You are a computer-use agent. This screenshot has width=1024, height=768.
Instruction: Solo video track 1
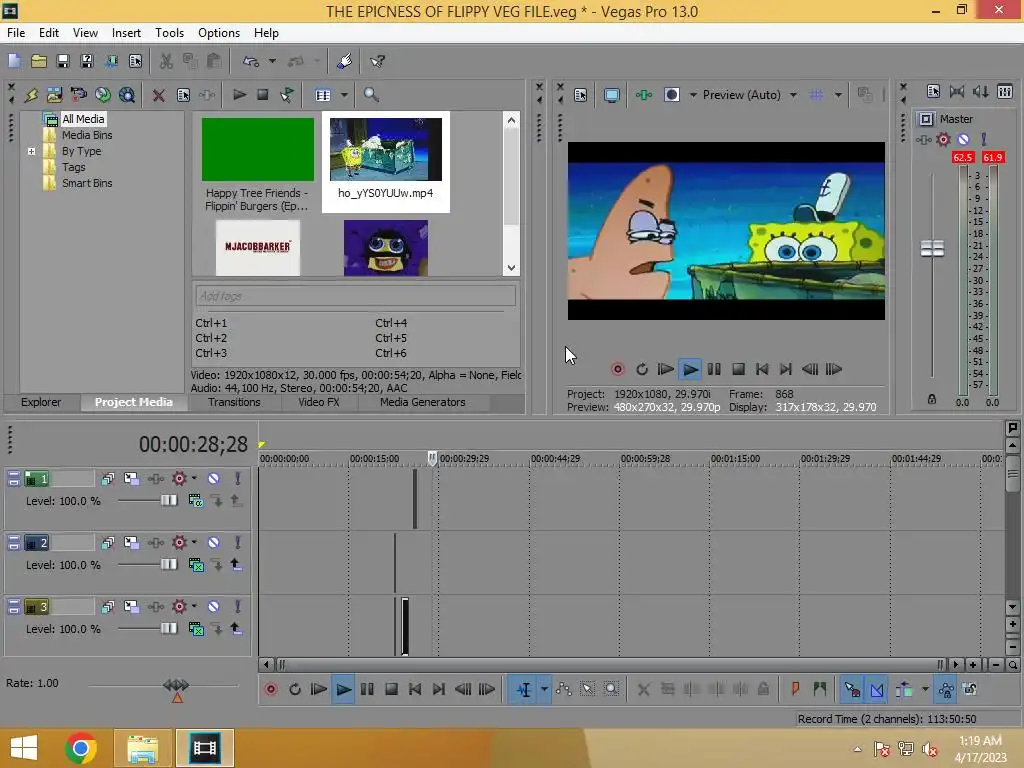coord(238,479)
